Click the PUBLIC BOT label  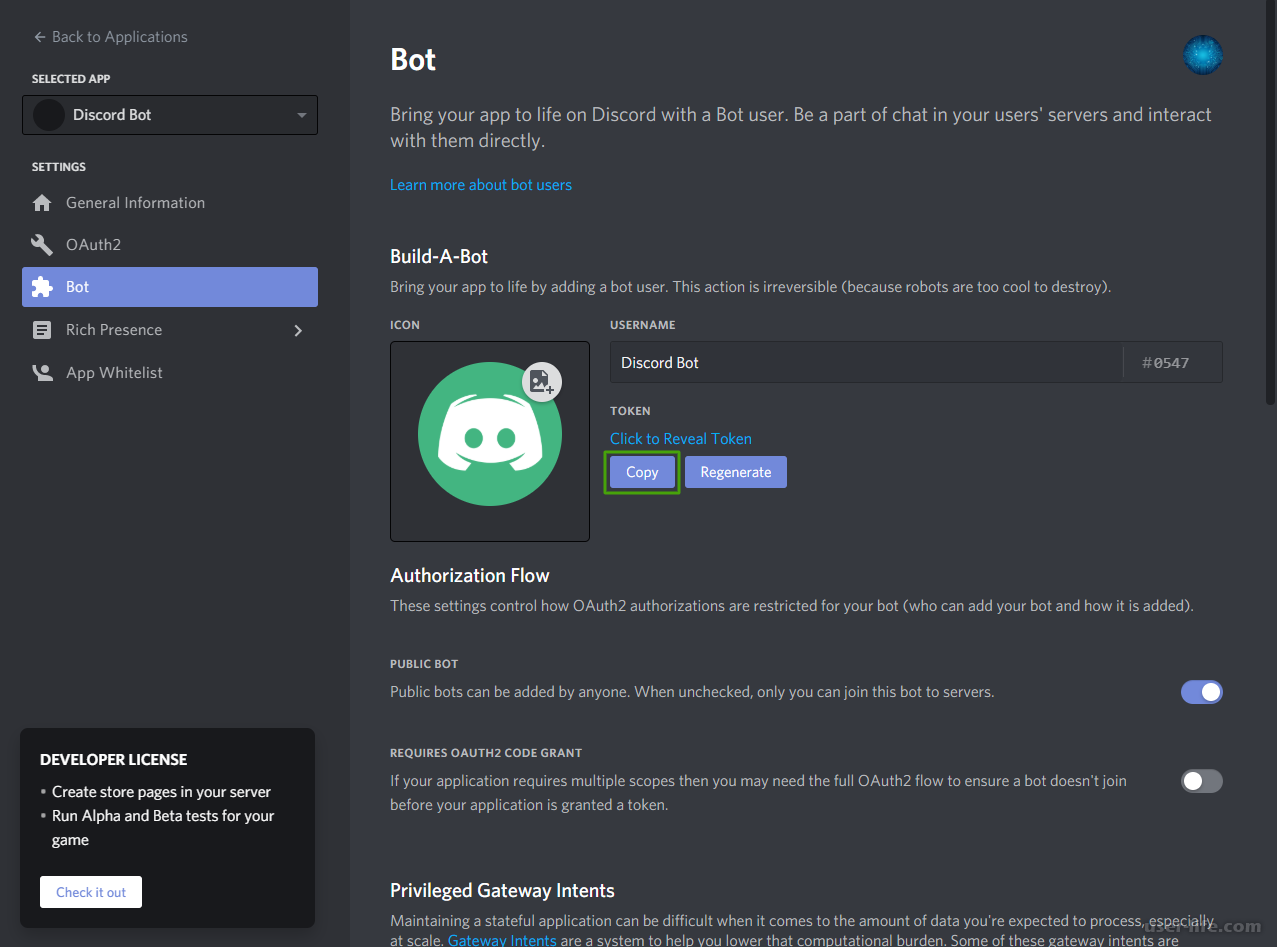[424, 664]
